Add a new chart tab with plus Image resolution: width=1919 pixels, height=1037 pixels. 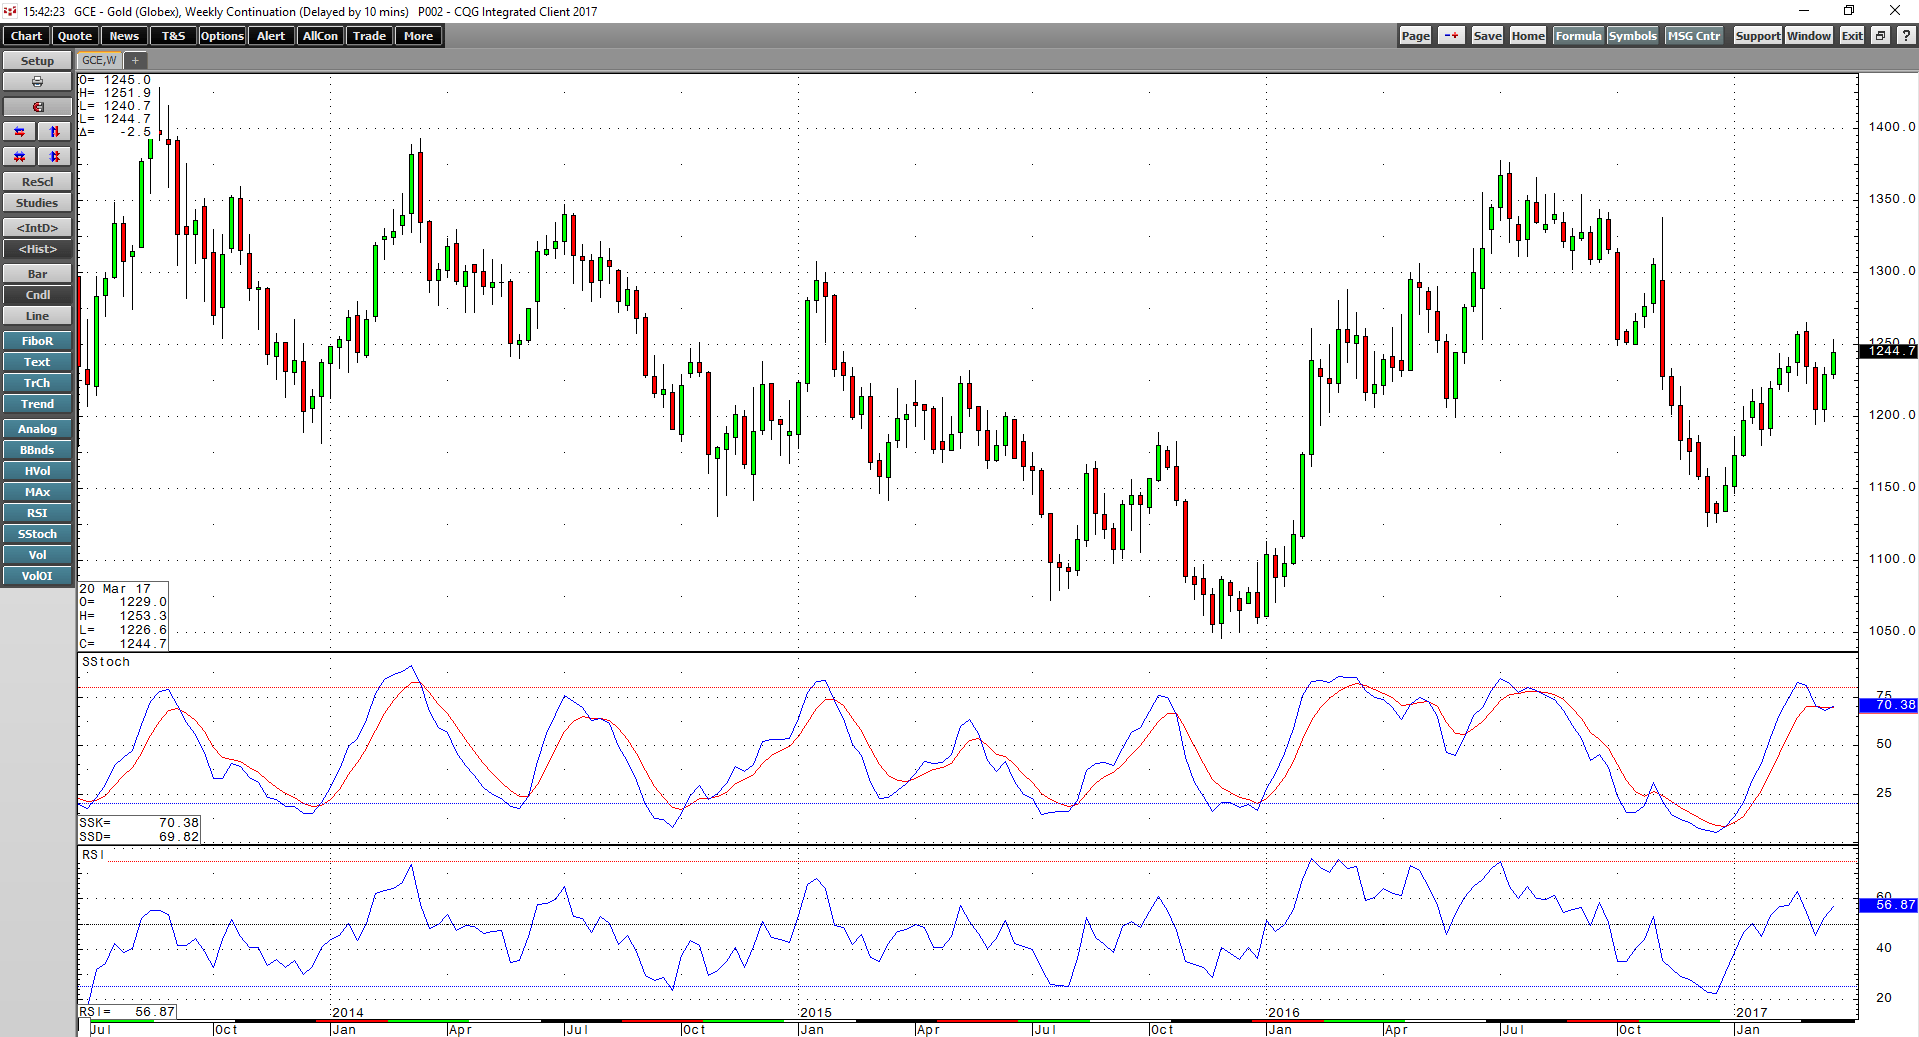[135, 61]
